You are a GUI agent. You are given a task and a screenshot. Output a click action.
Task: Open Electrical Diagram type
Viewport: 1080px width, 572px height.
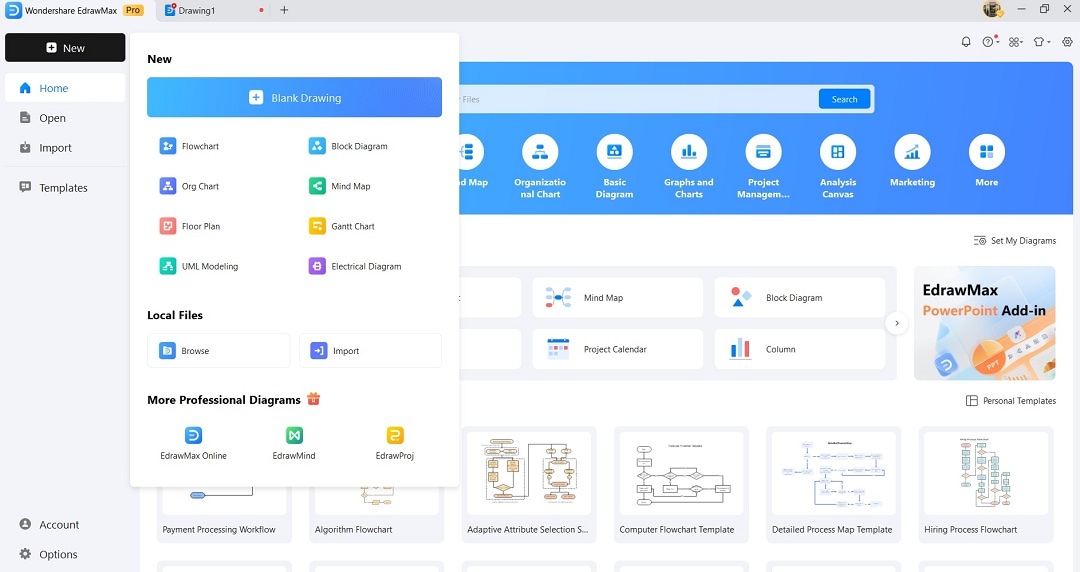coord(355,266)
